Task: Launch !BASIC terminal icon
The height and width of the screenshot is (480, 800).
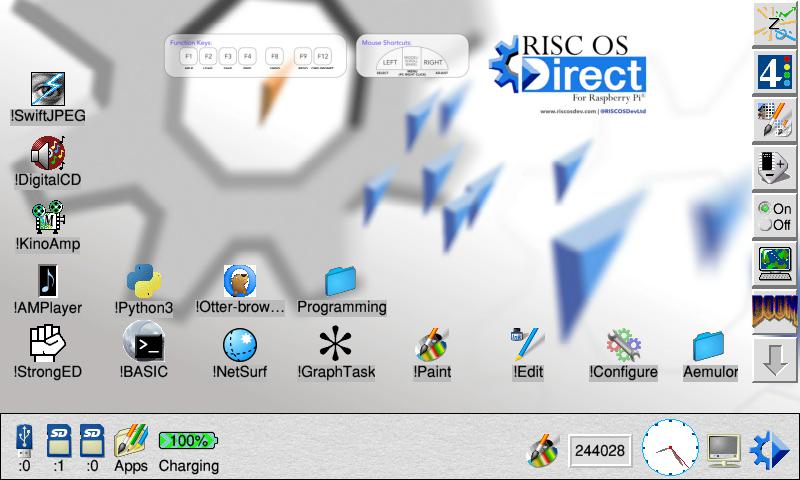Action: pyautogui.click(x=143, y=347)
